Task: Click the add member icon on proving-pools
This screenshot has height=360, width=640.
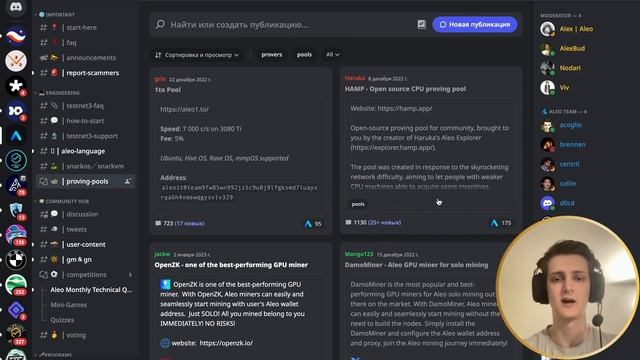Action: pos(127,181)
